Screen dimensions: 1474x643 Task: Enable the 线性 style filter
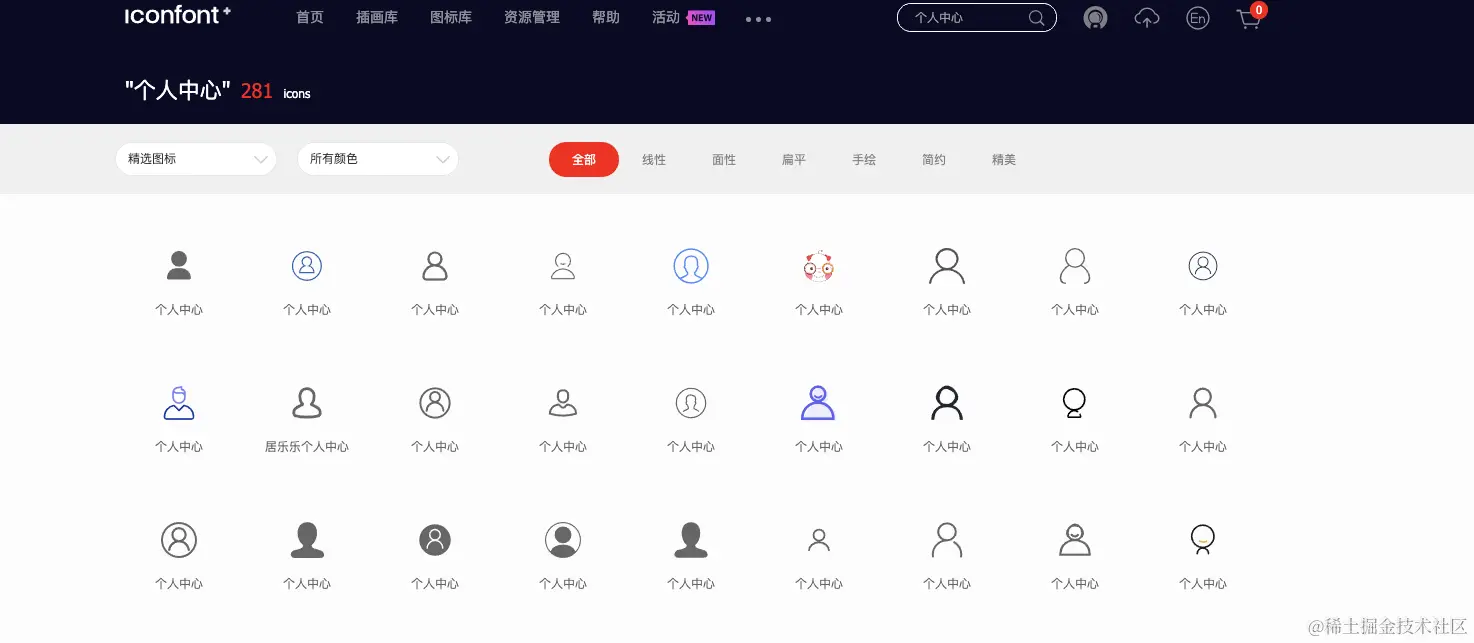[x=654, y=159]
